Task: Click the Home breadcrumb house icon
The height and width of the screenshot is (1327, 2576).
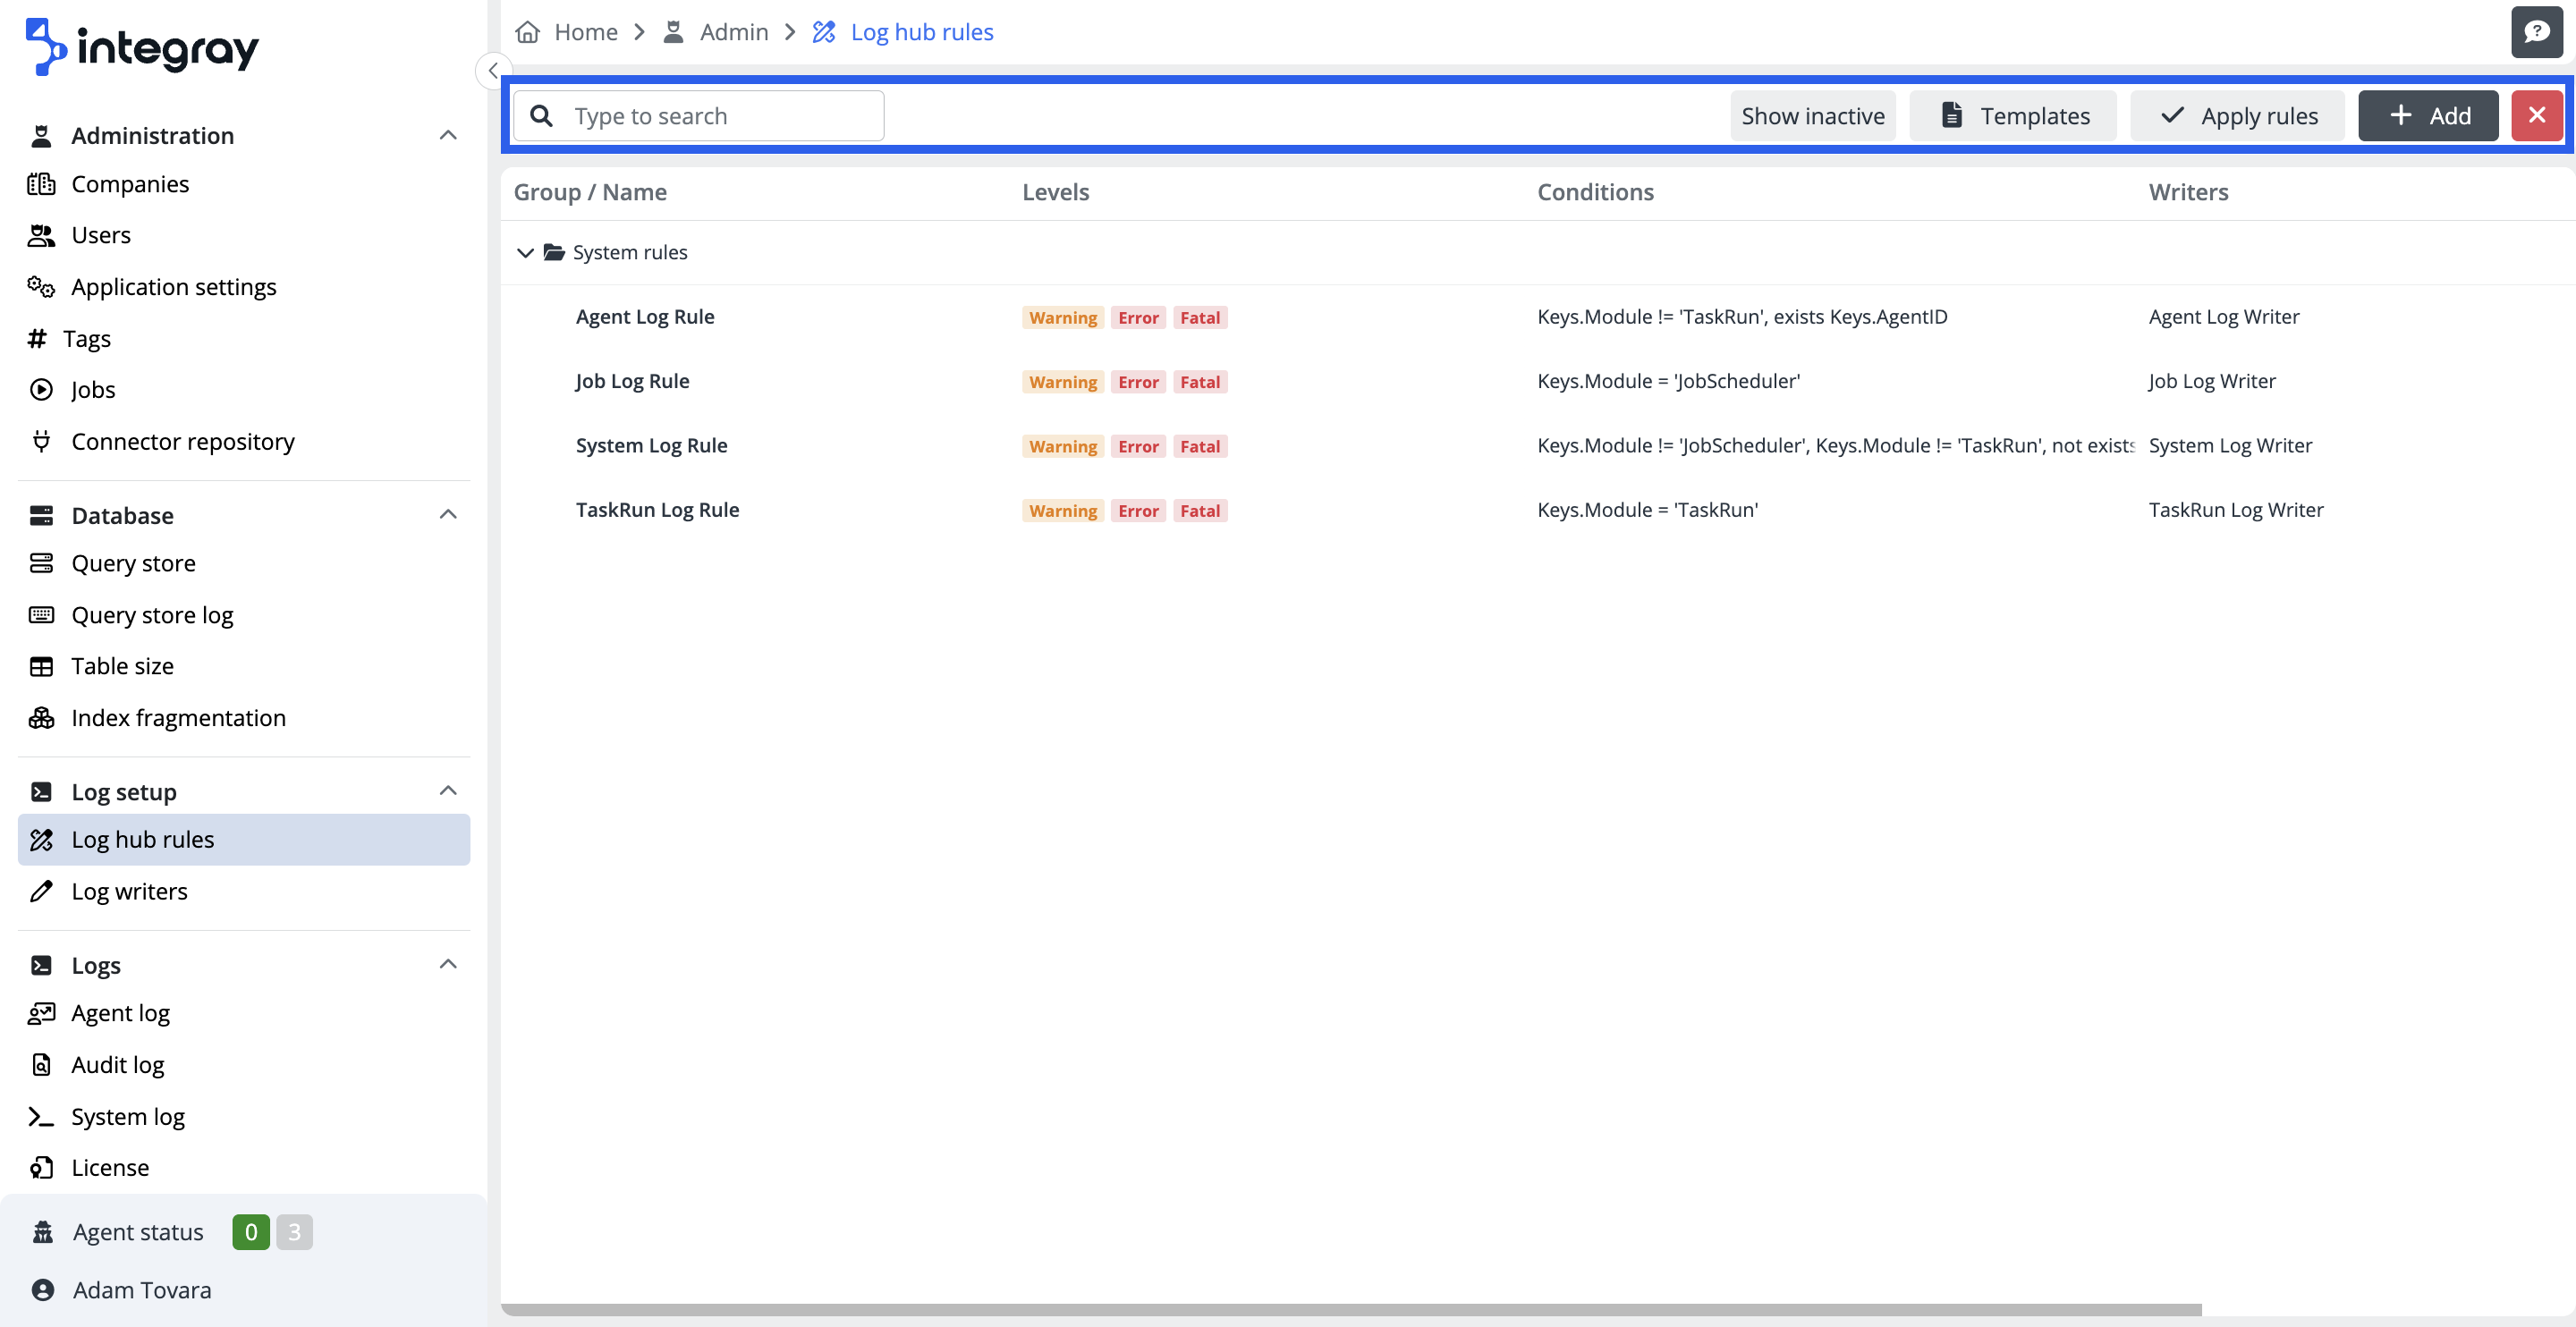Action: pos(527,32)
